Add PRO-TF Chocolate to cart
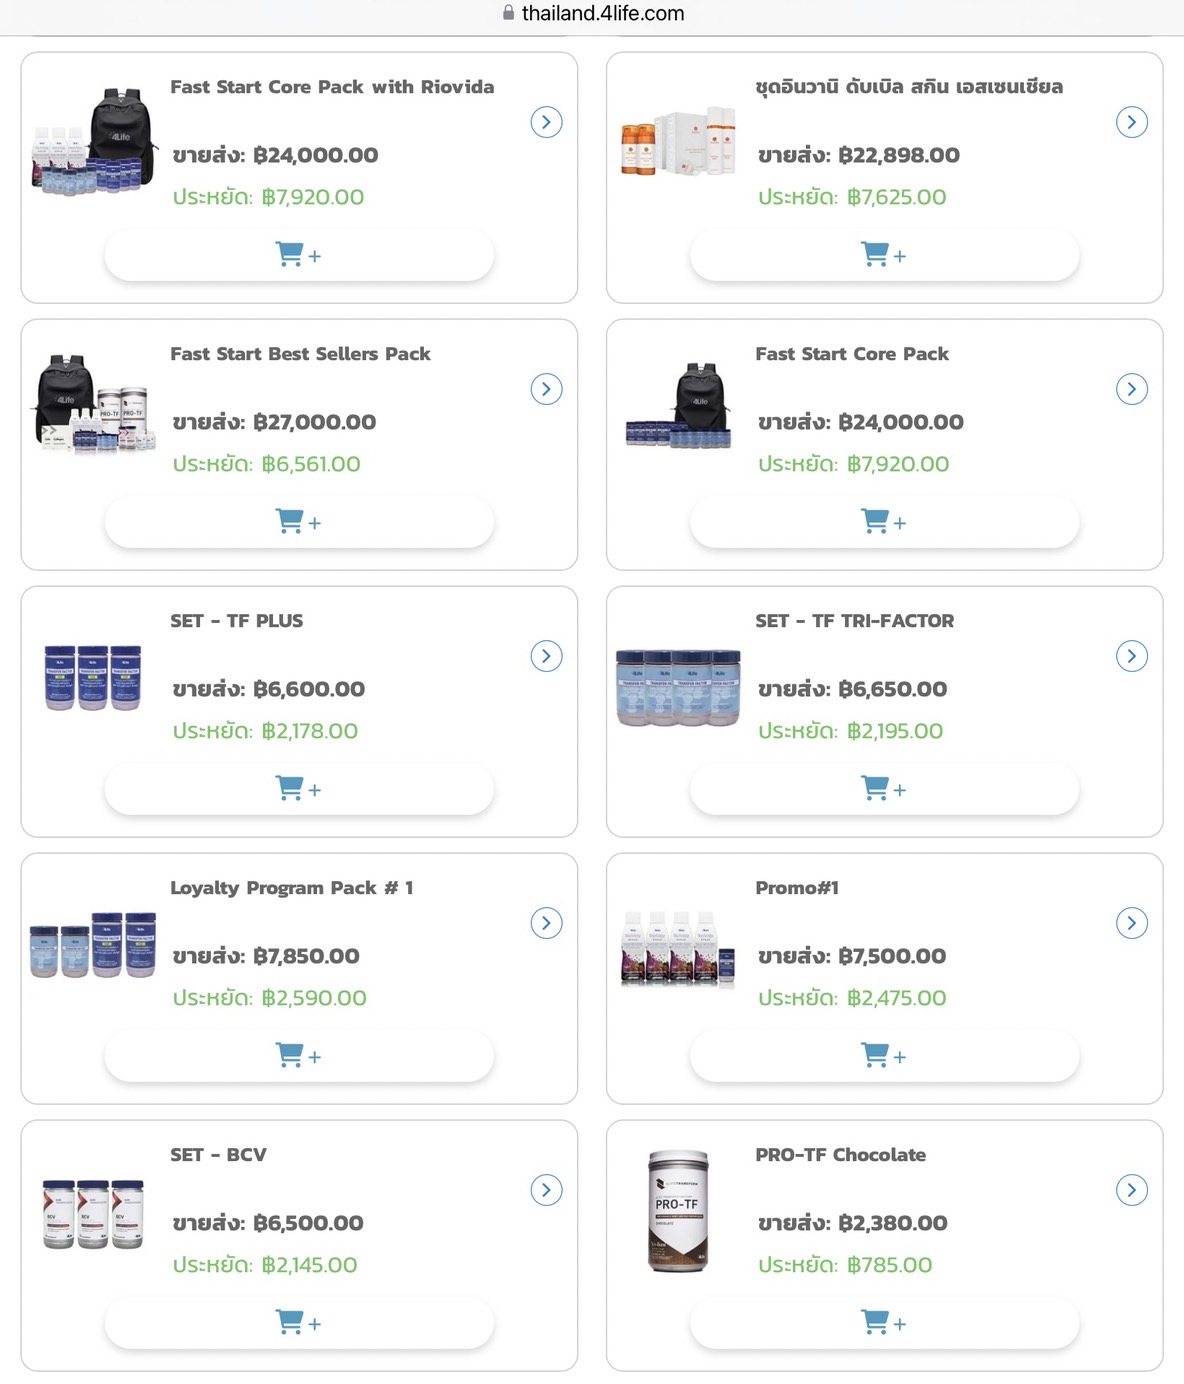The height and width of the screenshot is (1384, 1184). [884, 1323]
